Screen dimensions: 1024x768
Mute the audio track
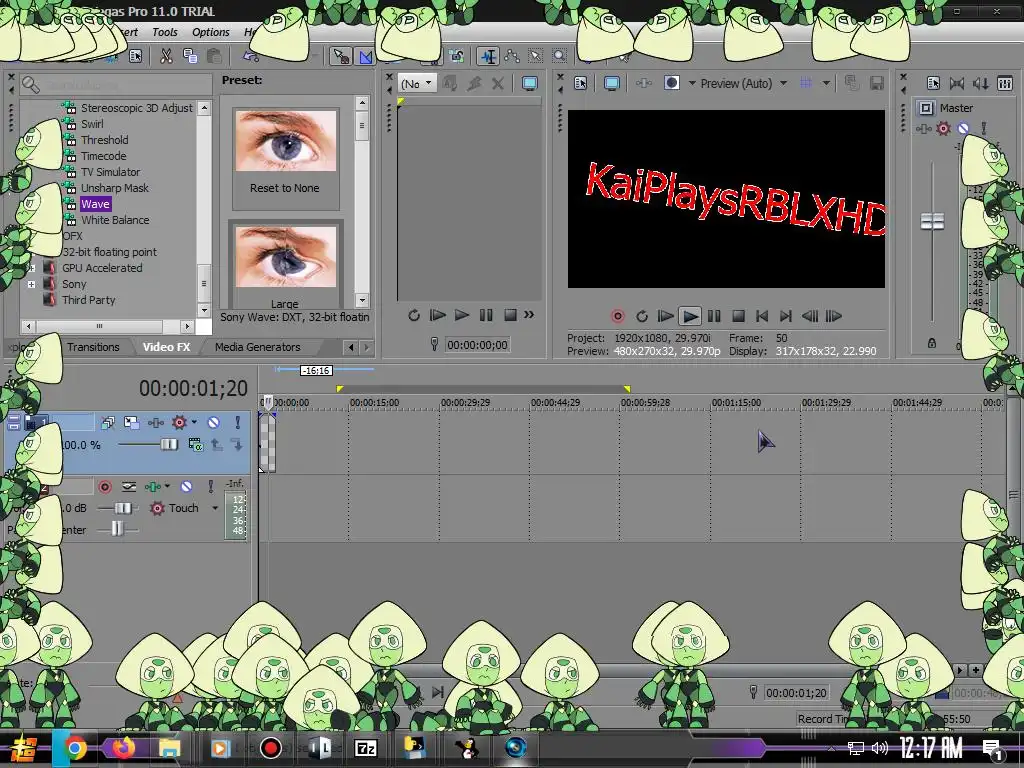tap(186, 487)
